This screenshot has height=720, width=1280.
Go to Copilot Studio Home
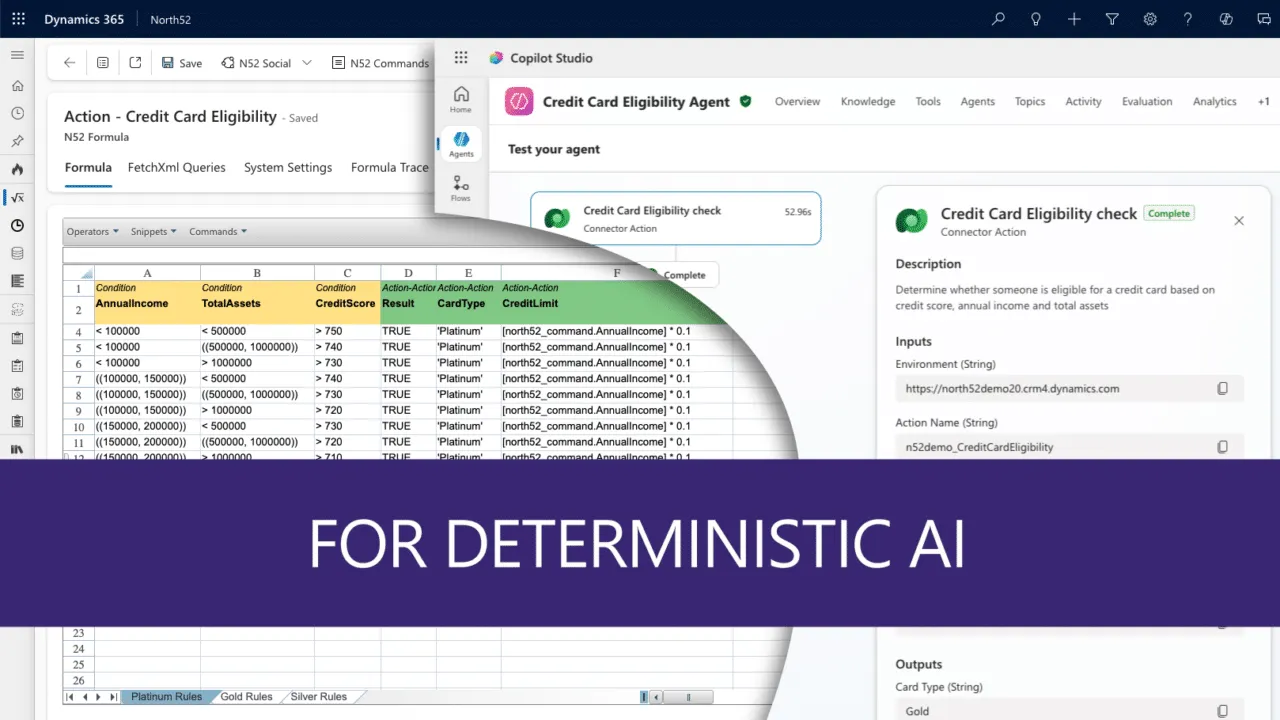pos(461,100)
